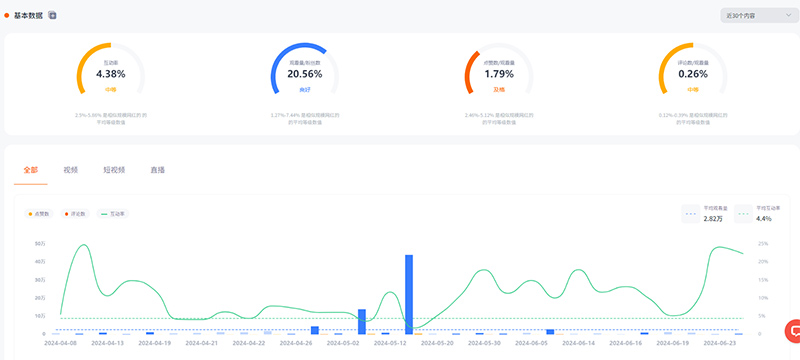Switch to the 视频 tab
This screenshot has width=800, height=360.
coord(70,170)
